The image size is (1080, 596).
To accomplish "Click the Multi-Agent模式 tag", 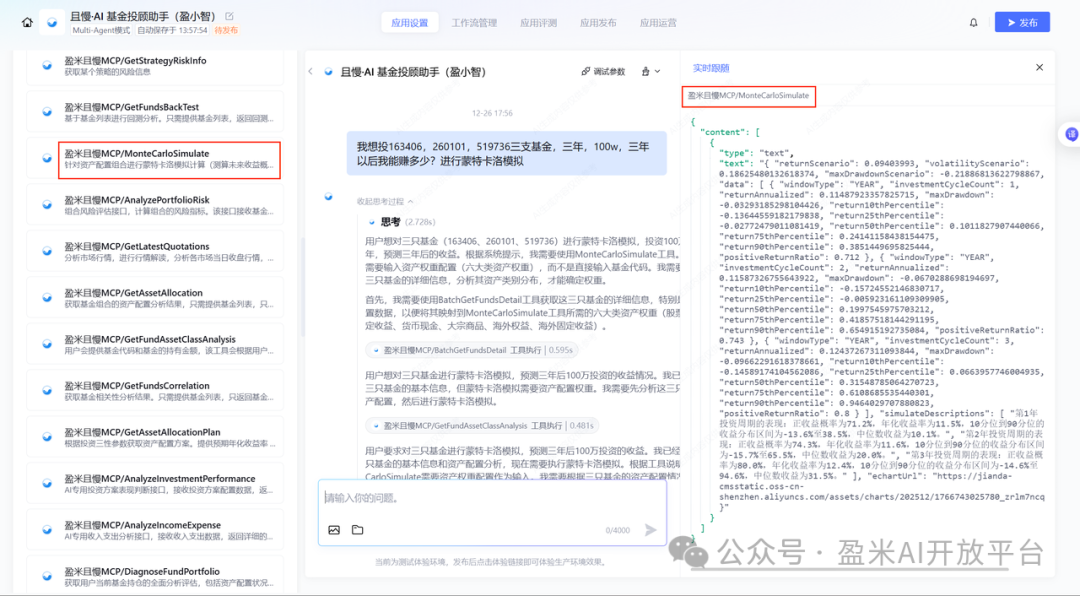I will [101, 30].
